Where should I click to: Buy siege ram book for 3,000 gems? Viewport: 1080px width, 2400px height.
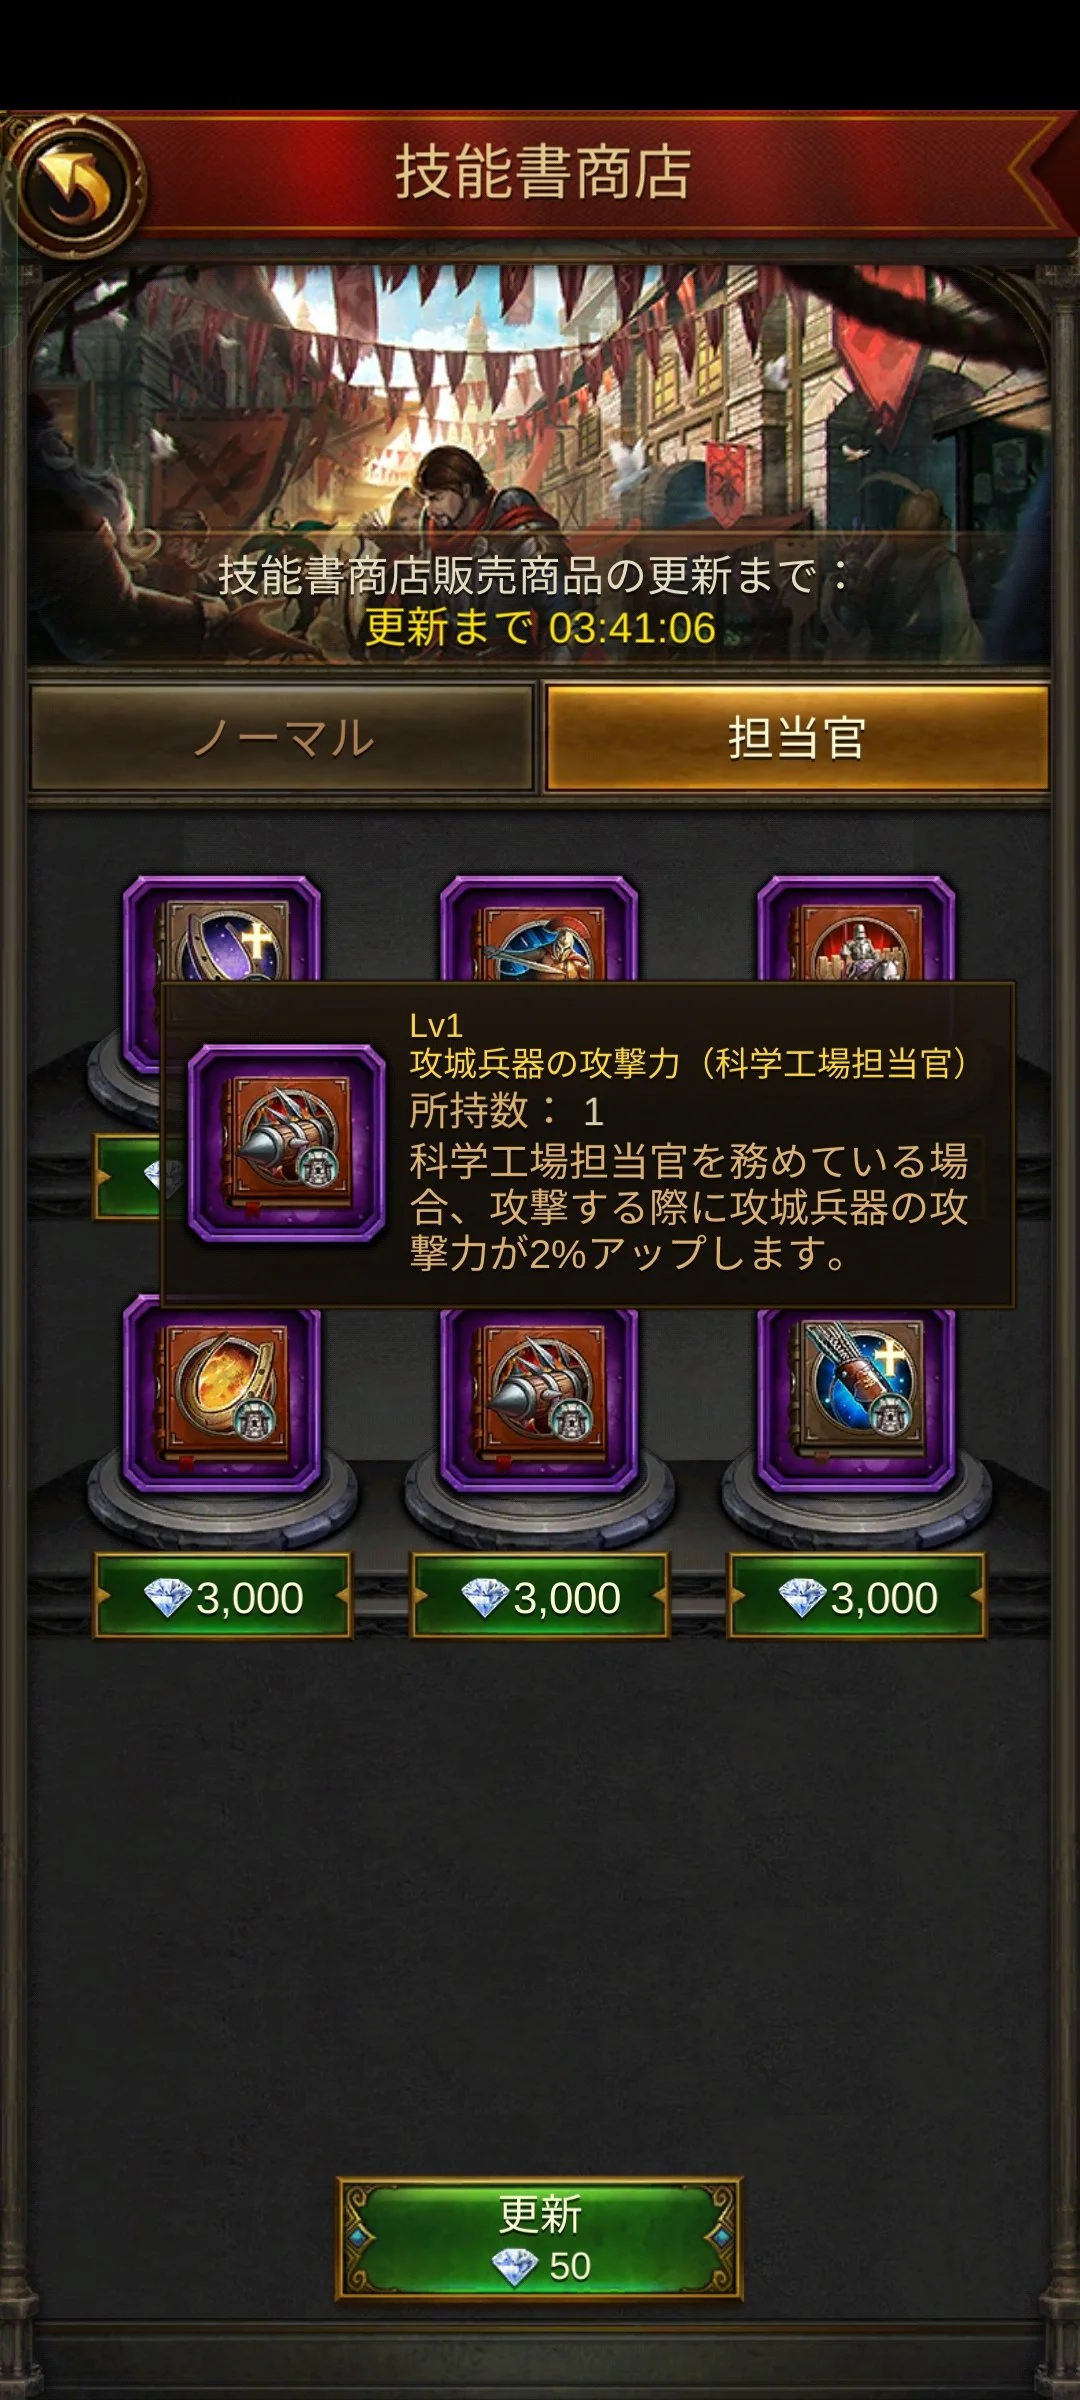click(539, 1597)
